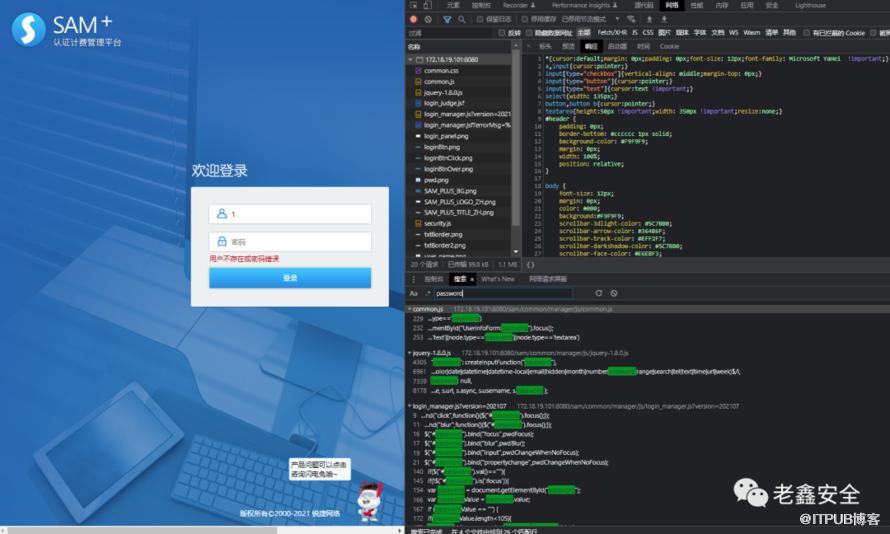Image resolution: width=890 pixels, height=534 pixels.
Task: Click the blue 登录 login button
Action: click(x=289, y=278)
